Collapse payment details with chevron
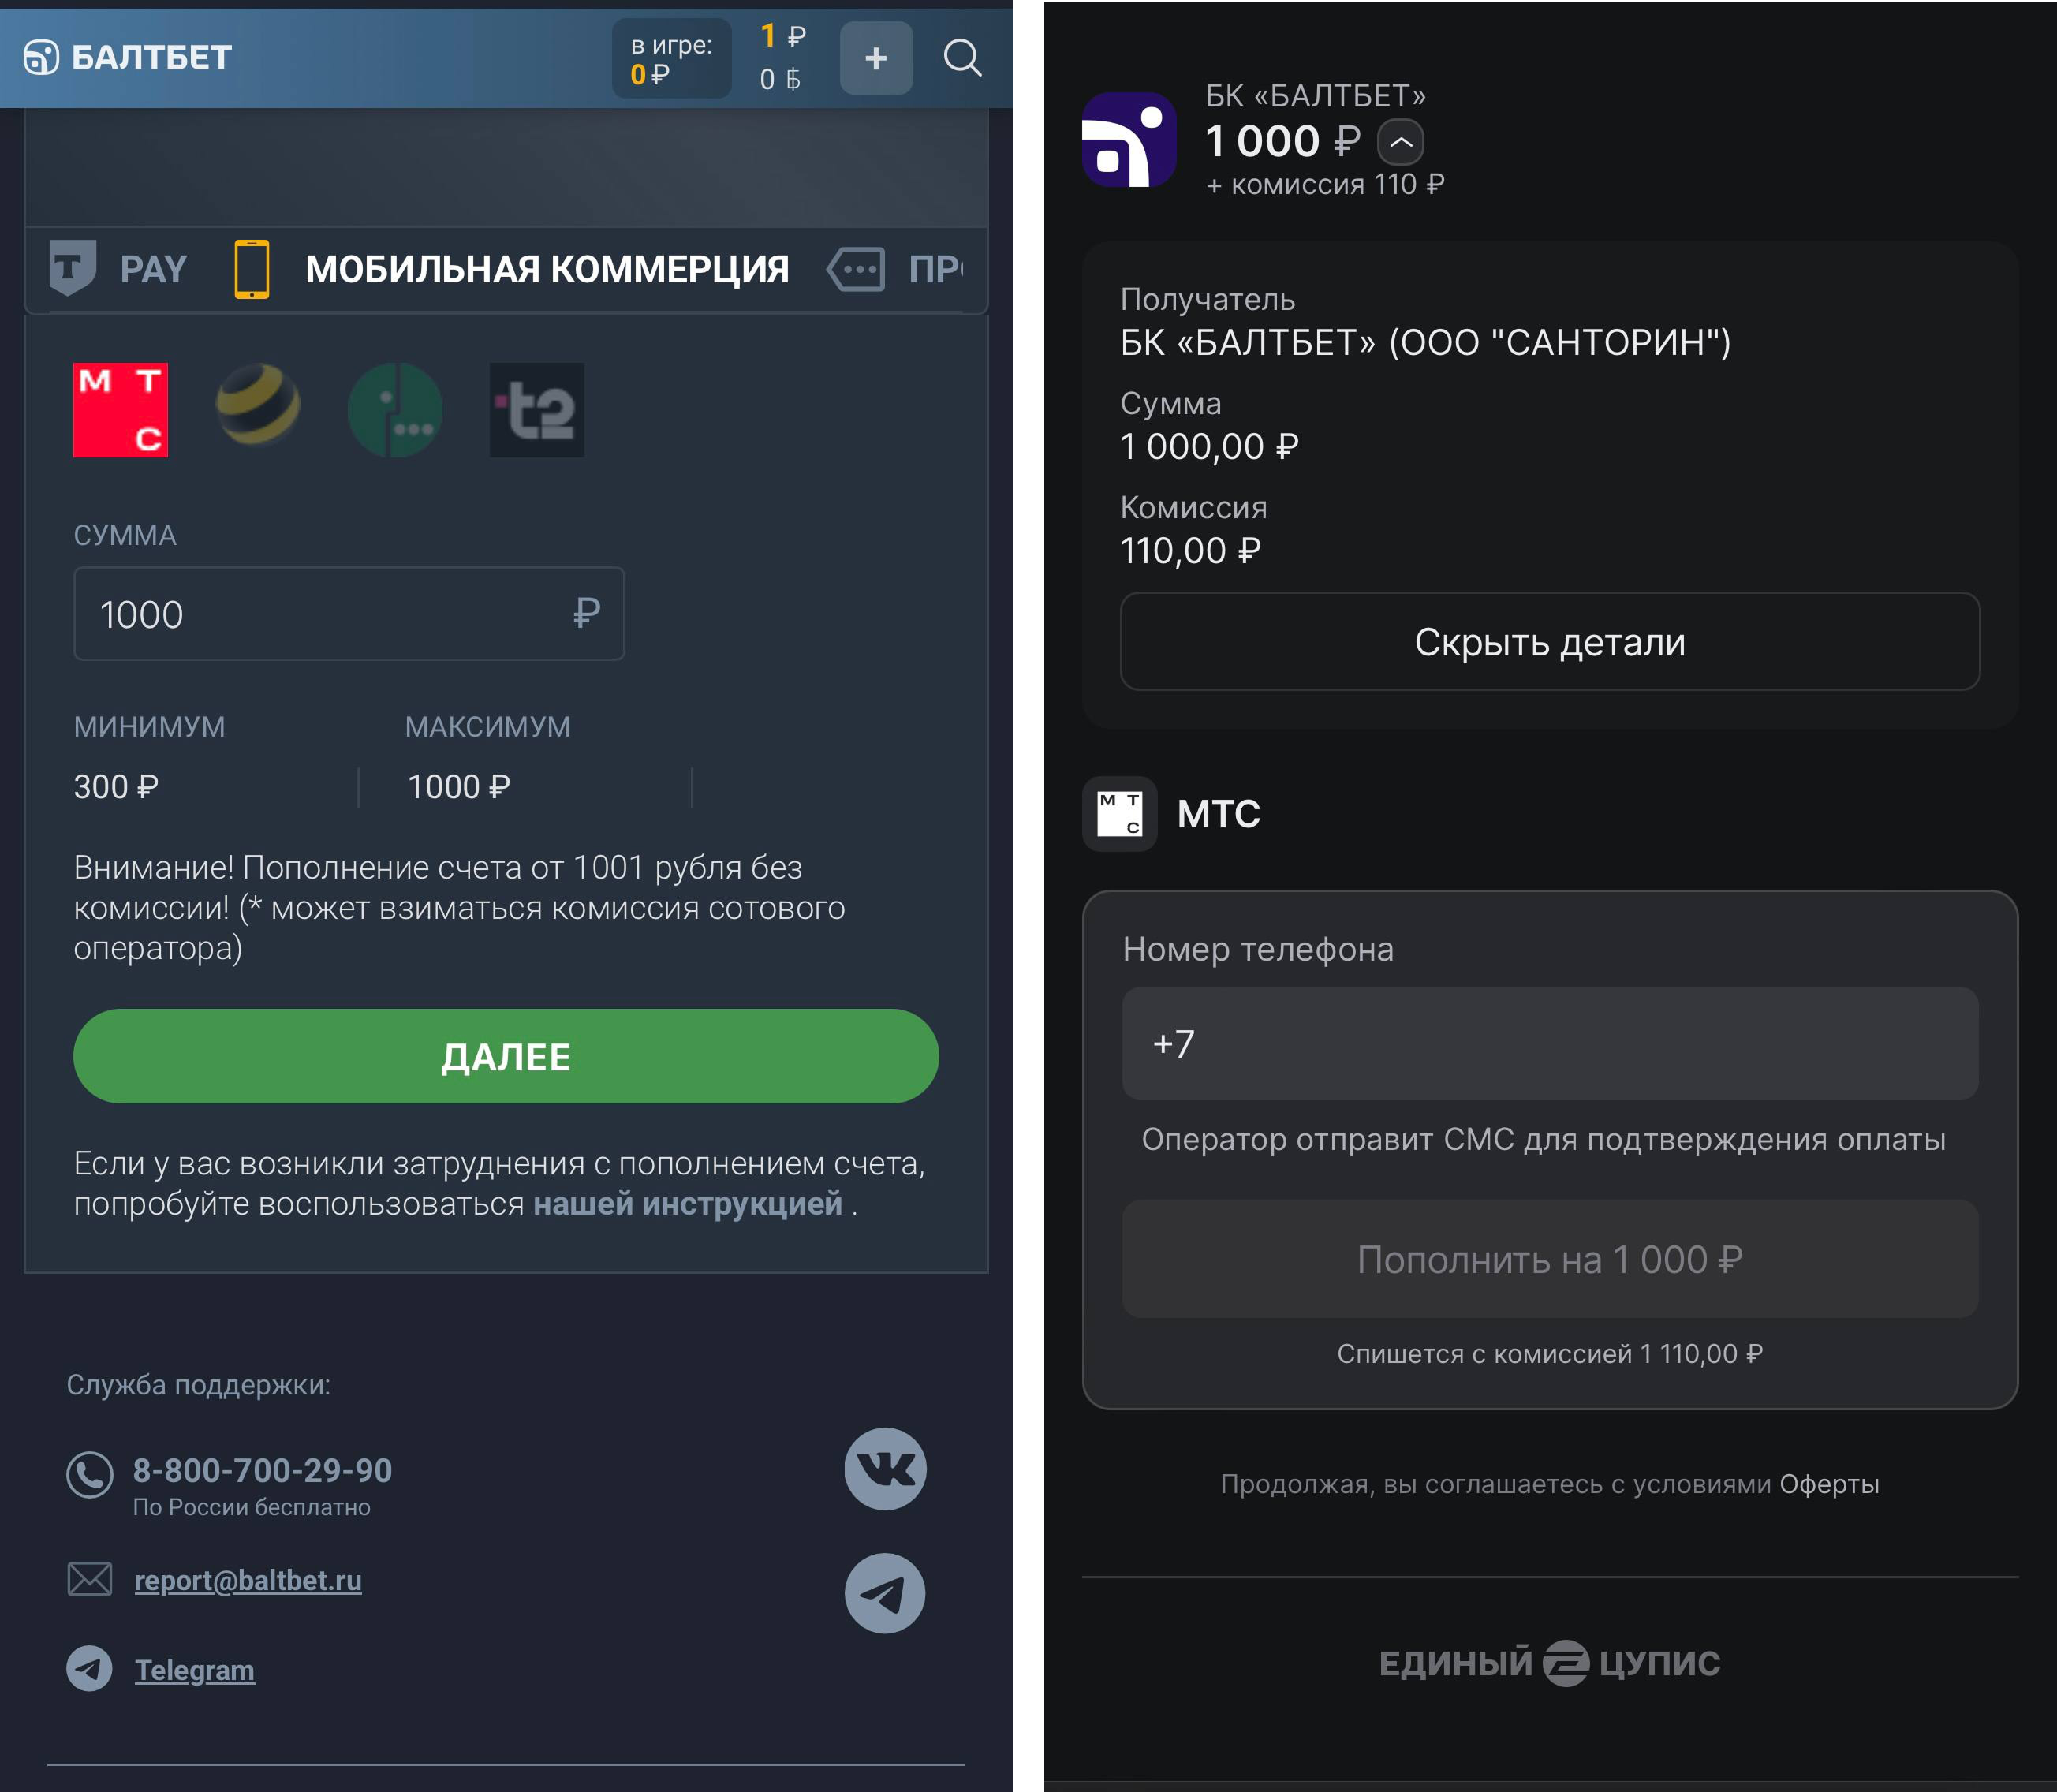This screenshot has width=2057, height=1792. point(1400,142)
